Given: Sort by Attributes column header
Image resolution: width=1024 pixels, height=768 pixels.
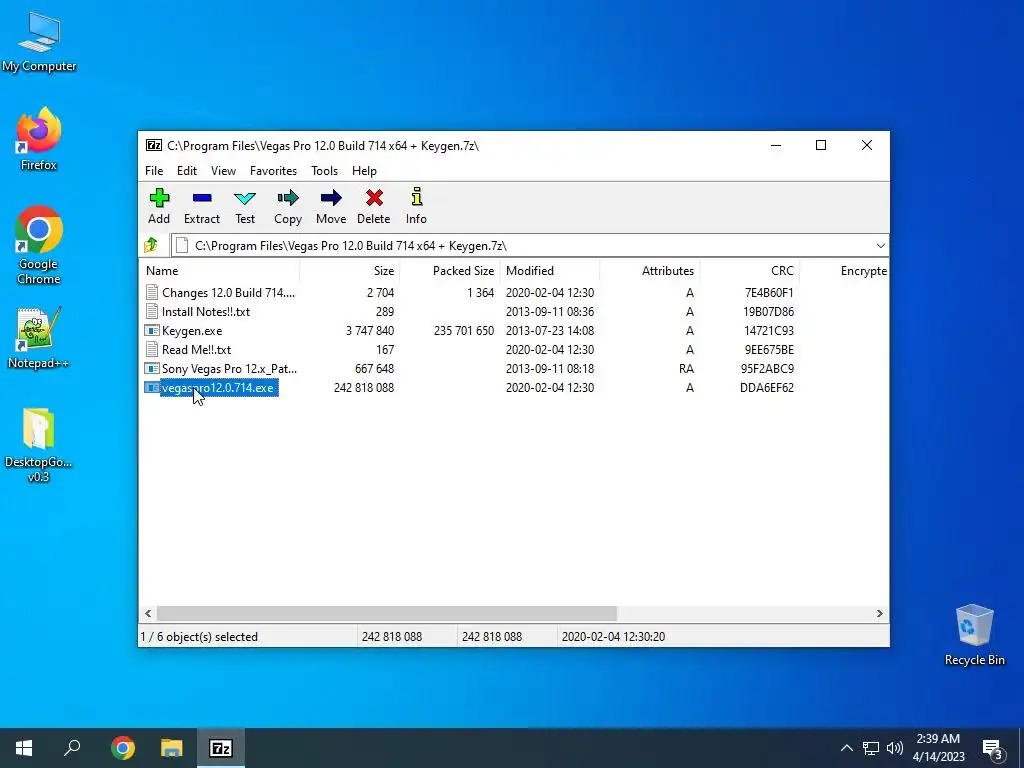Looking at the screenshot, I should coord(650,270).
